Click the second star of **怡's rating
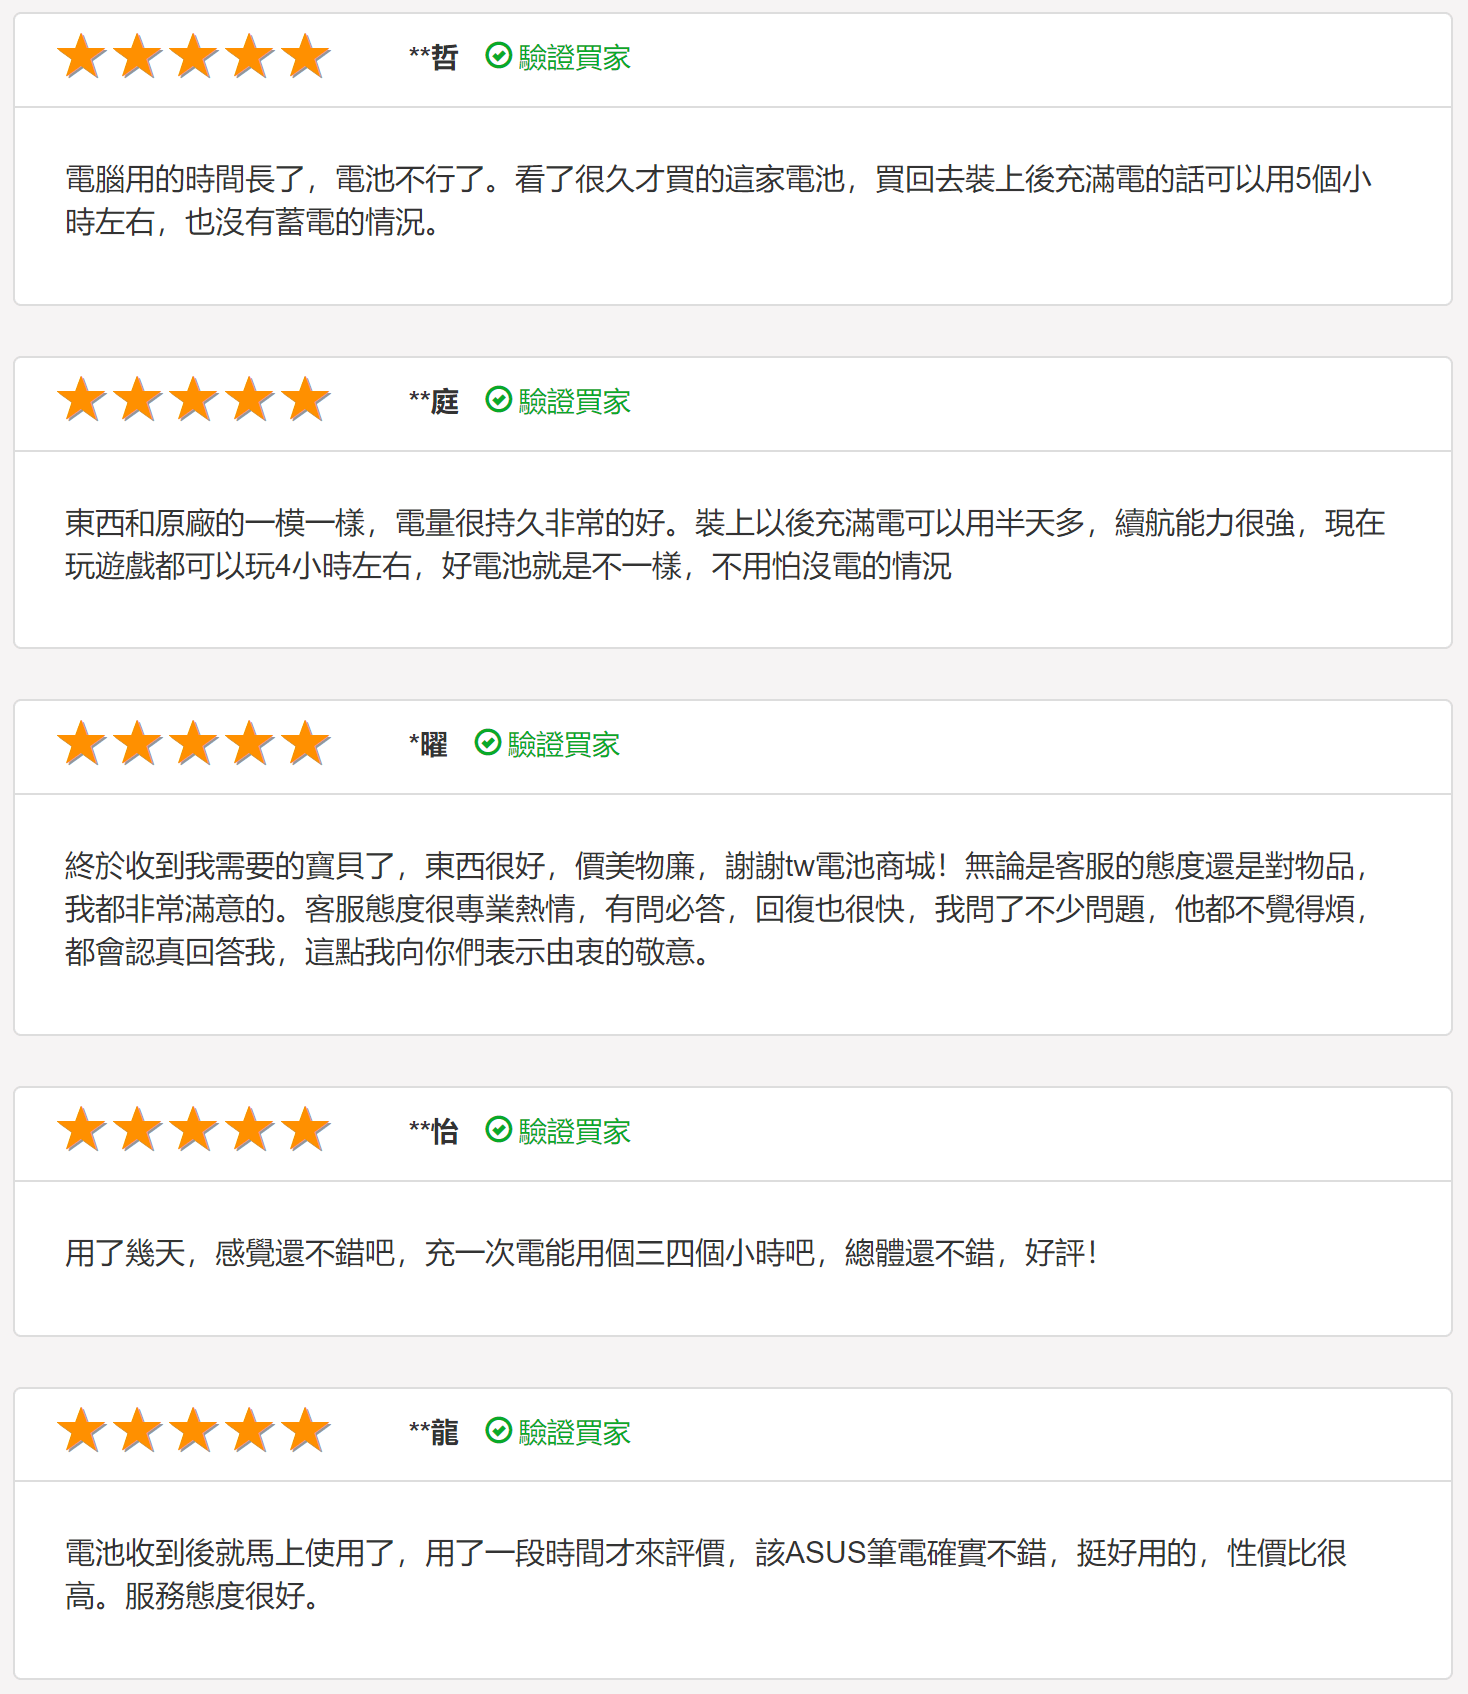Image resolution: width=1468 pixels, height=1694 pixels. click(x=138, y=1131)
